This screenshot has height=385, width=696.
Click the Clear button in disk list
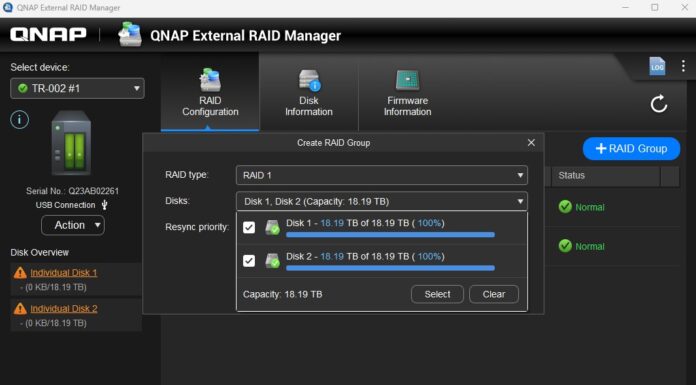click(x=494, y=294)
